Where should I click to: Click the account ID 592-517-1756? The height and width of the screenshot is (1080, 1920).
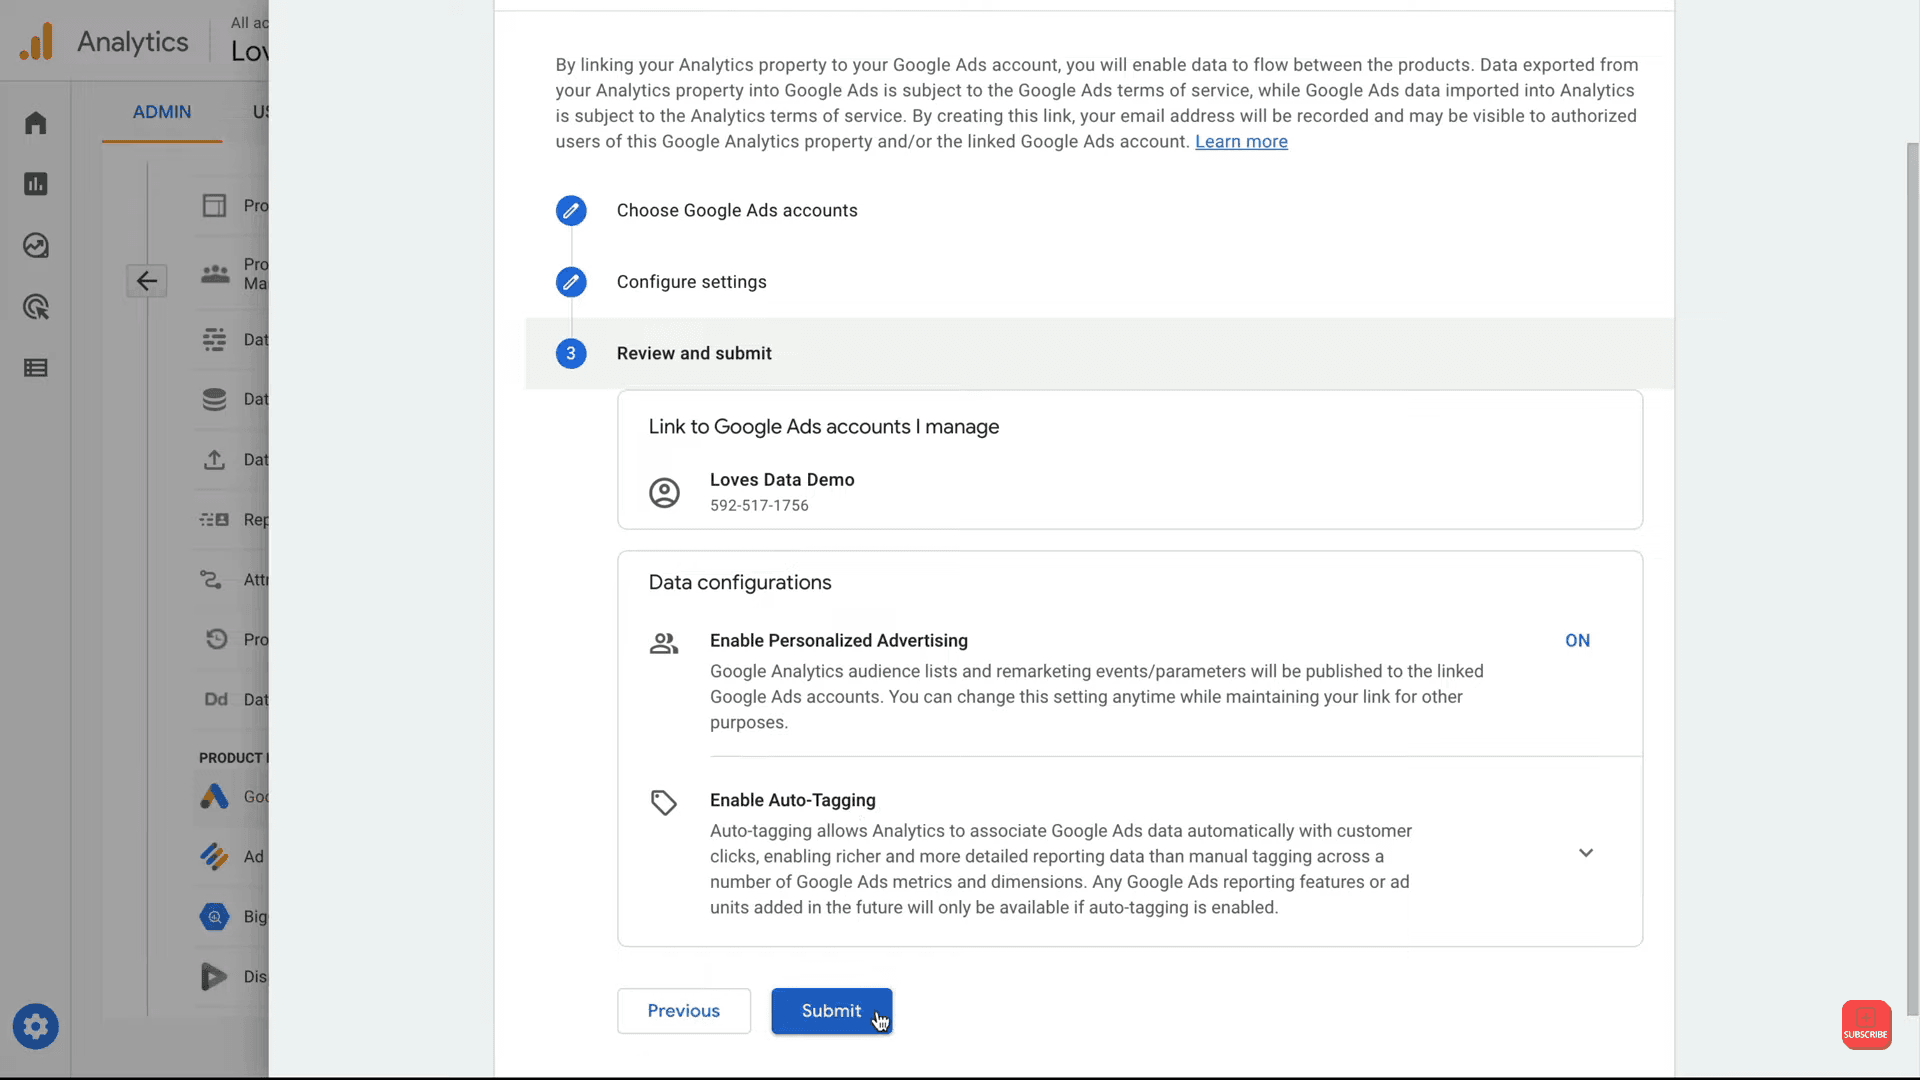[759, 506]
